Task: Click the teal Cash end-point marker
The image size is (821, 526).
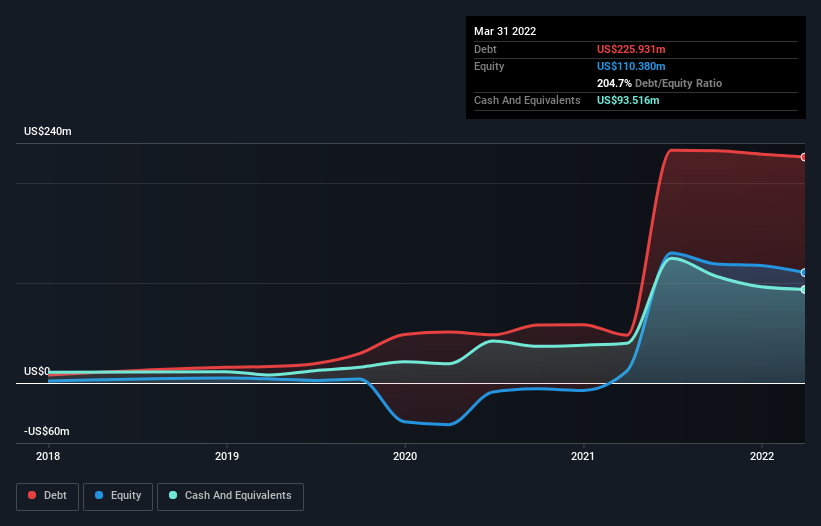Action: coord(804,289)
